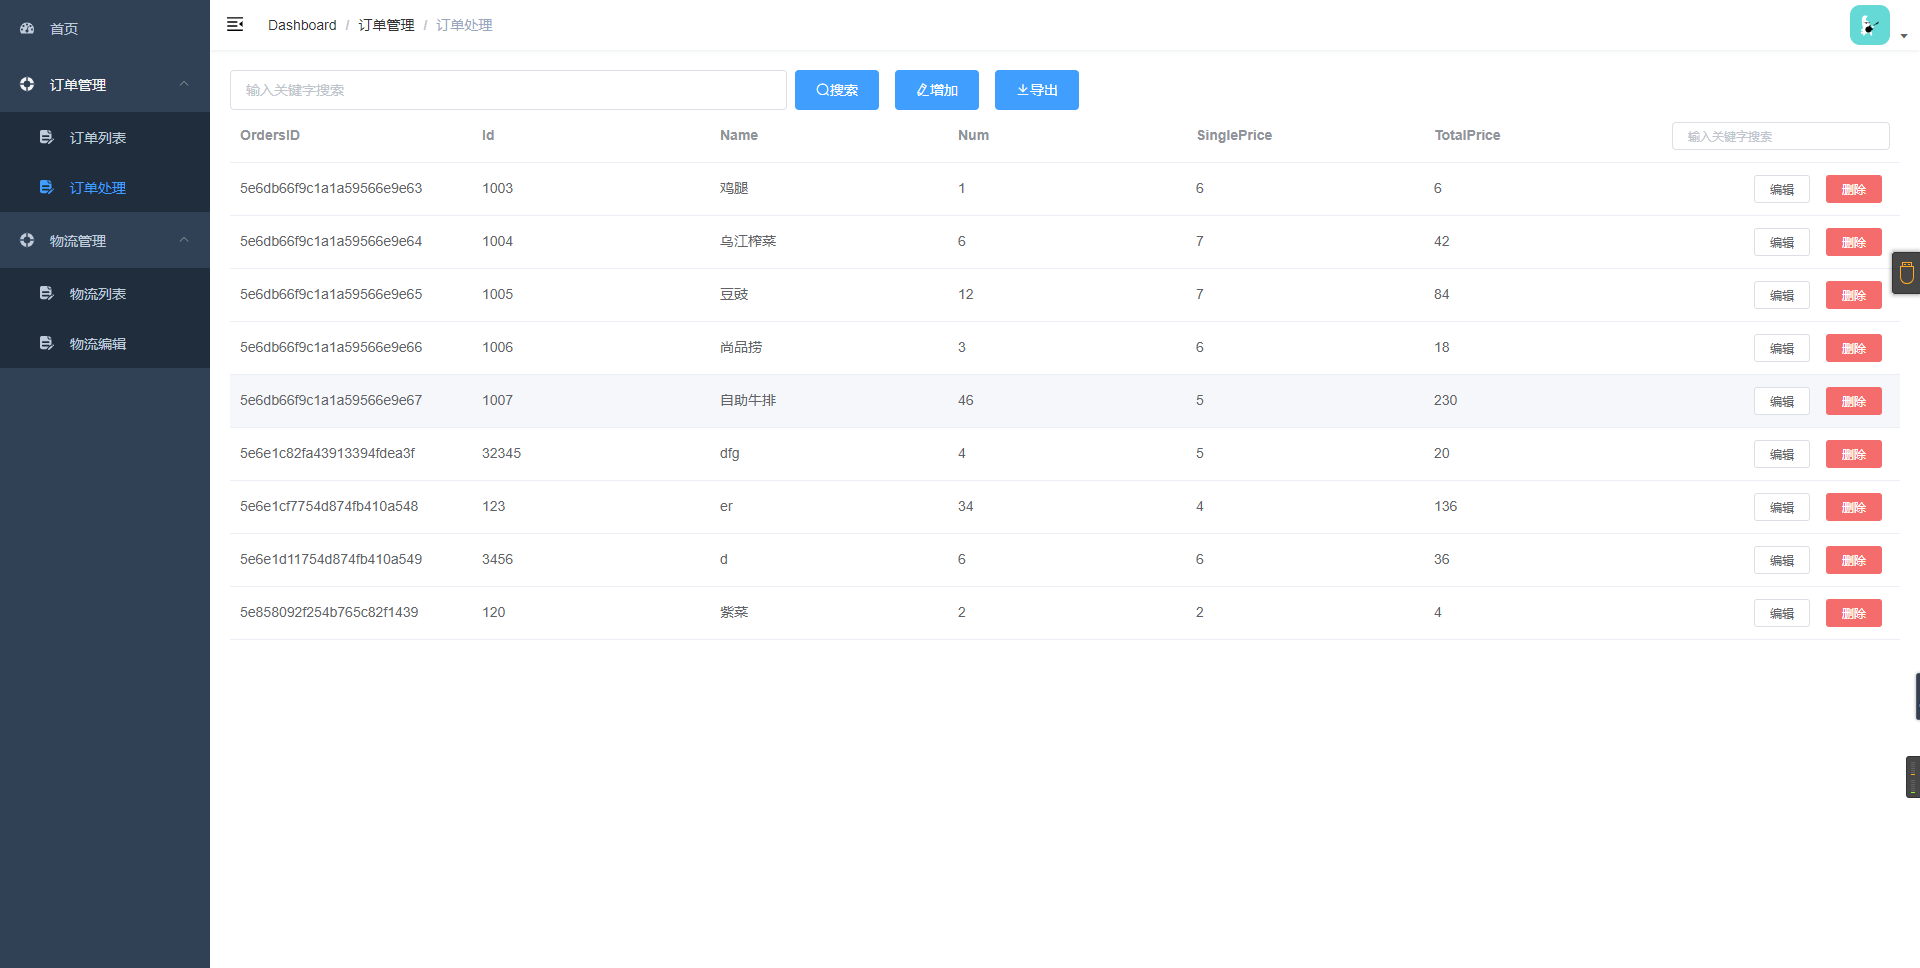
Task: Edit the 自助牛排 order row
Action: [x=1782, y=401]
